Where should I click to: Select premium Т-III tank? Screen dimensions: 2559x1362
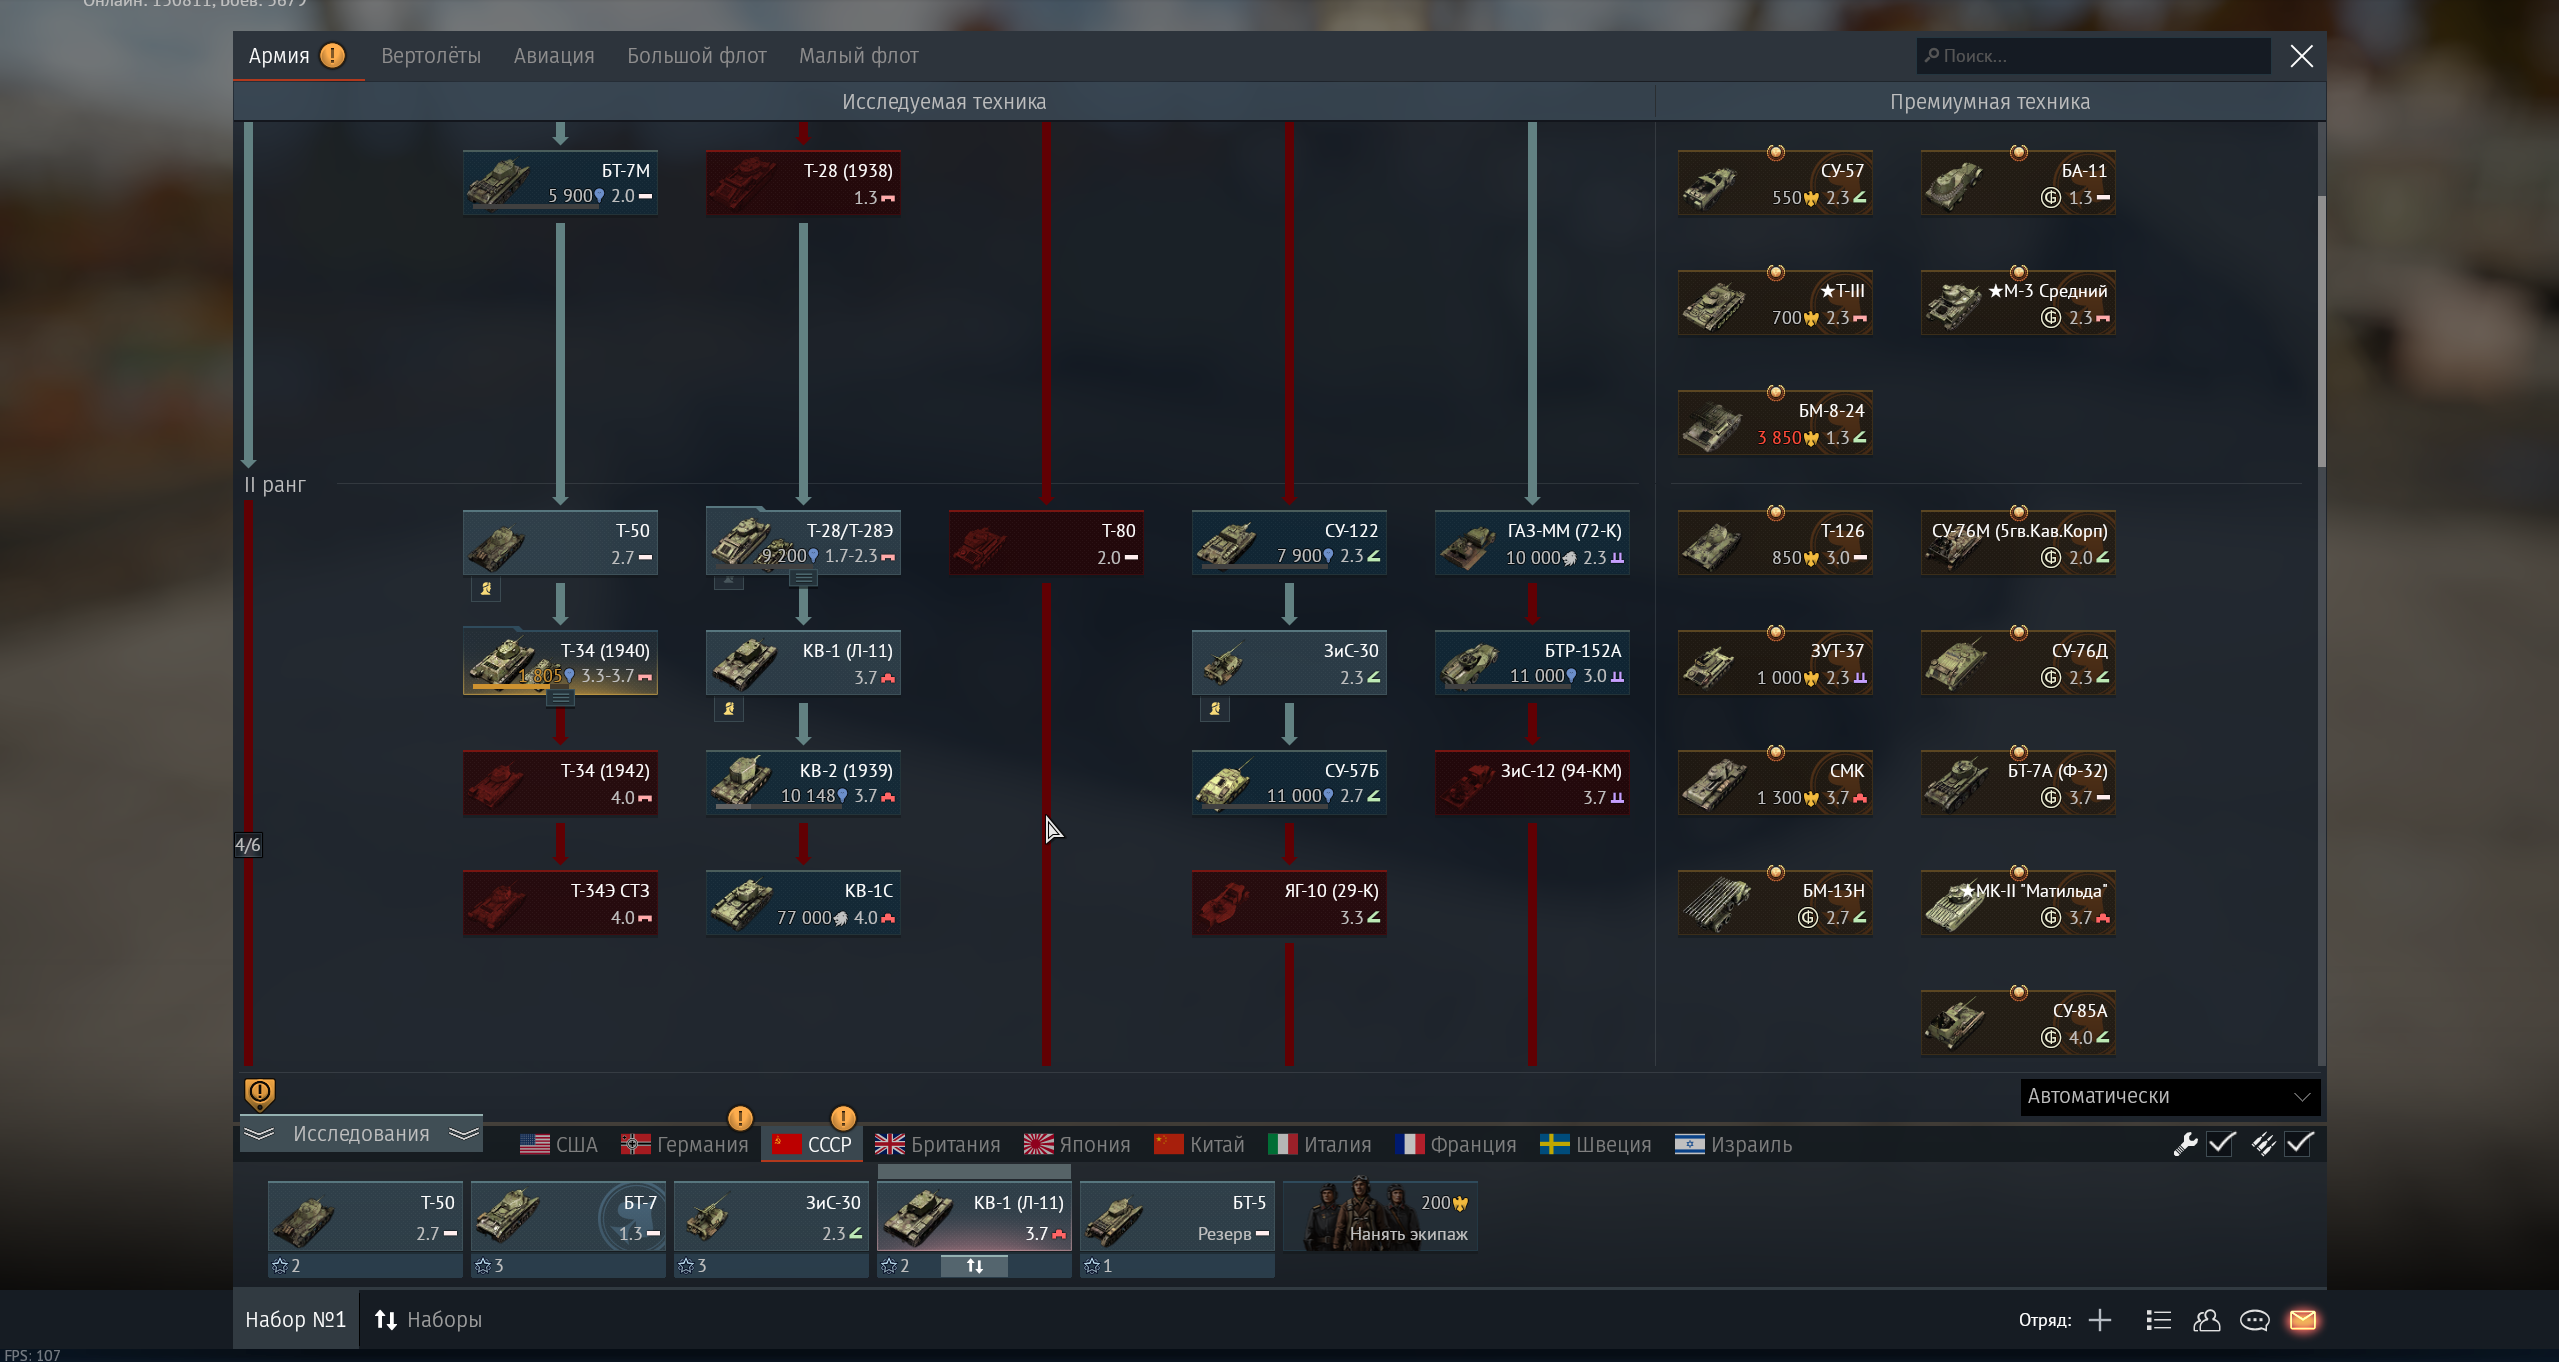tap(1775, 303)
